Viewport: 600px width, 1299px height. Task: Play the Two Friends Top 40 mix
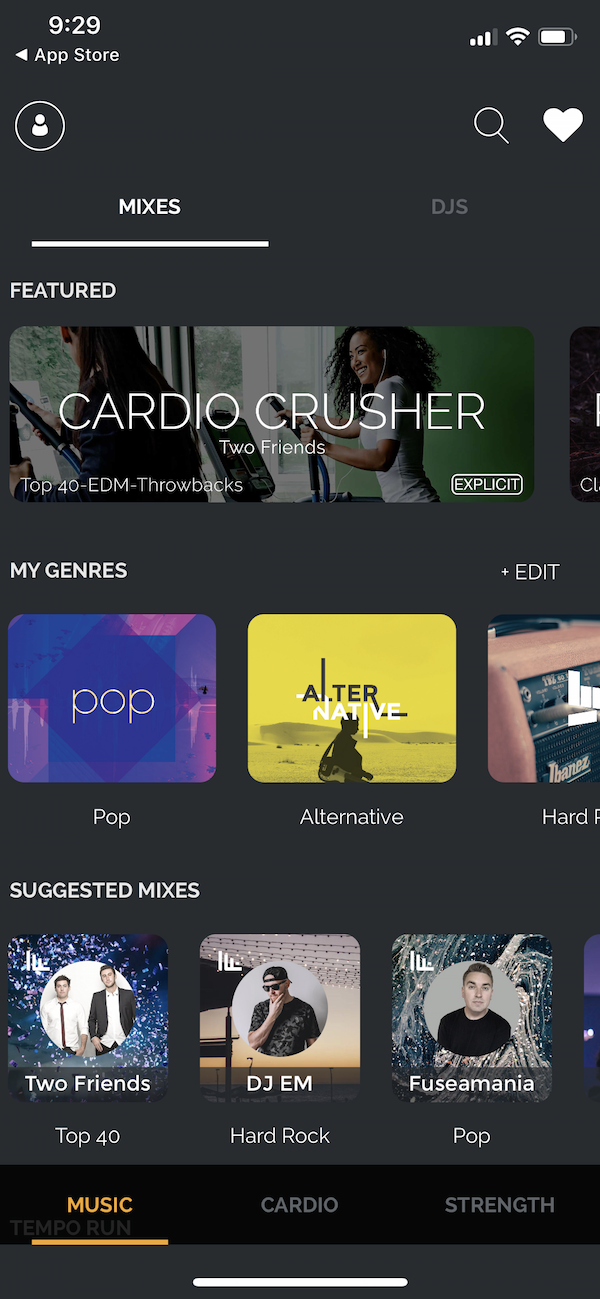point(88,1018)
